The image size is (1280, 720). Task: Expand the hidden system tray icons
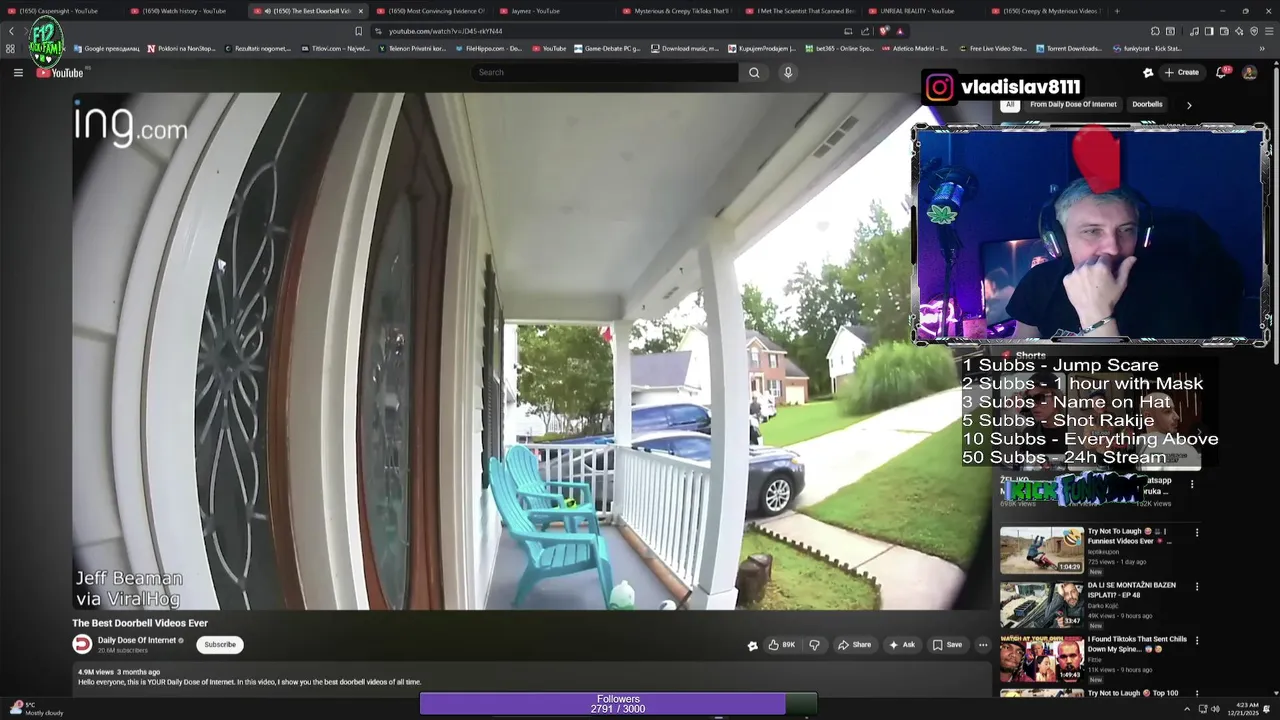[1187, 709]
